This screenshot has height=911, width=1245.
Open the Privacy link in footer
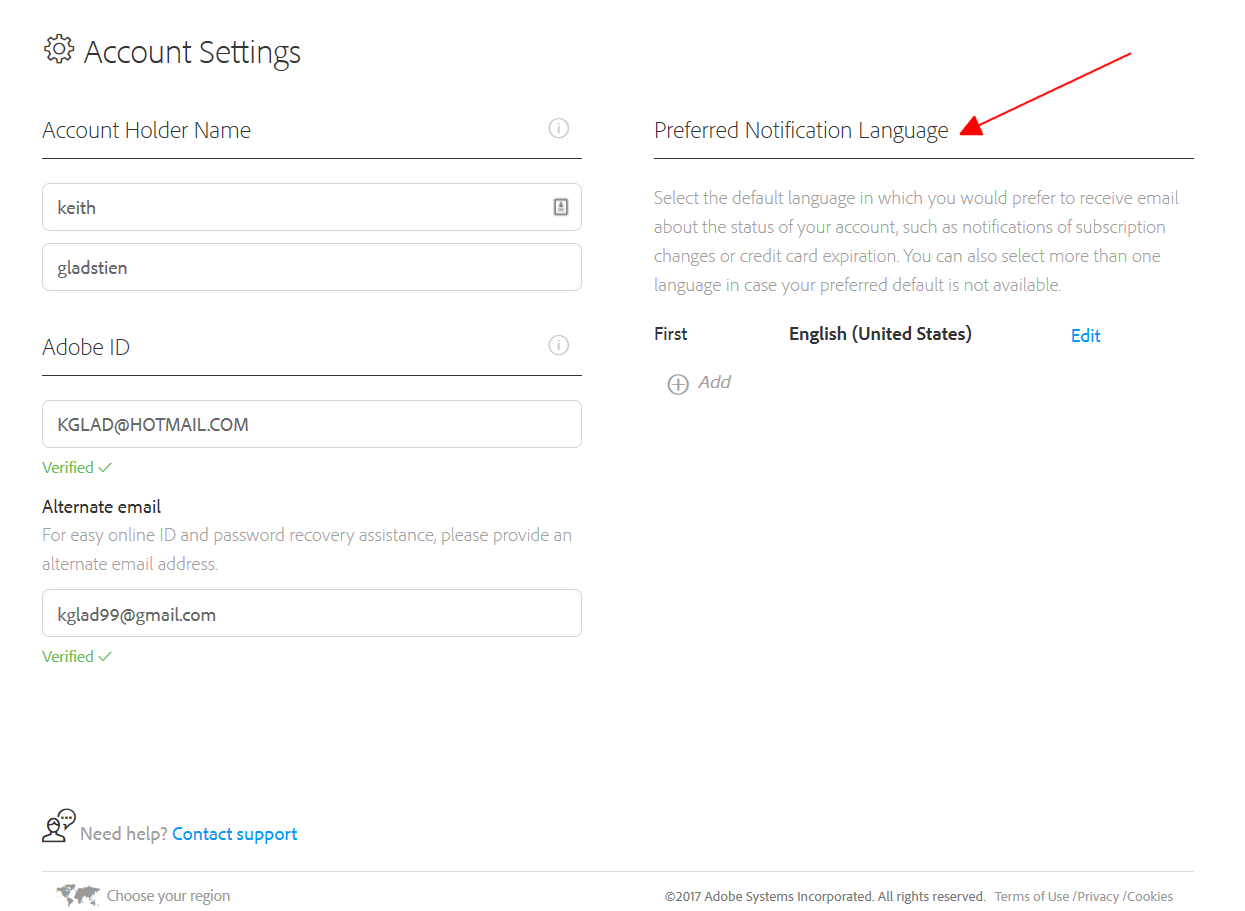(1098, 897)
